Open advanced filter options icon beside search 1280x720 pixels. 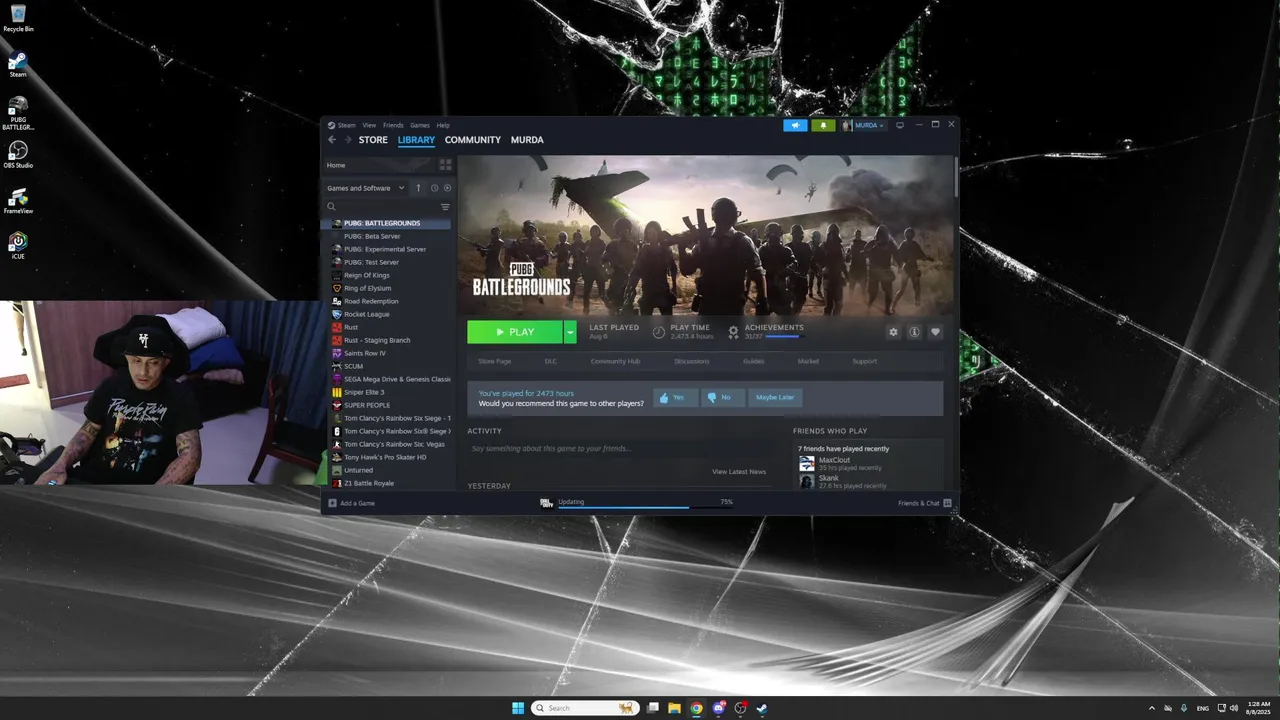[x=445, y=207]
